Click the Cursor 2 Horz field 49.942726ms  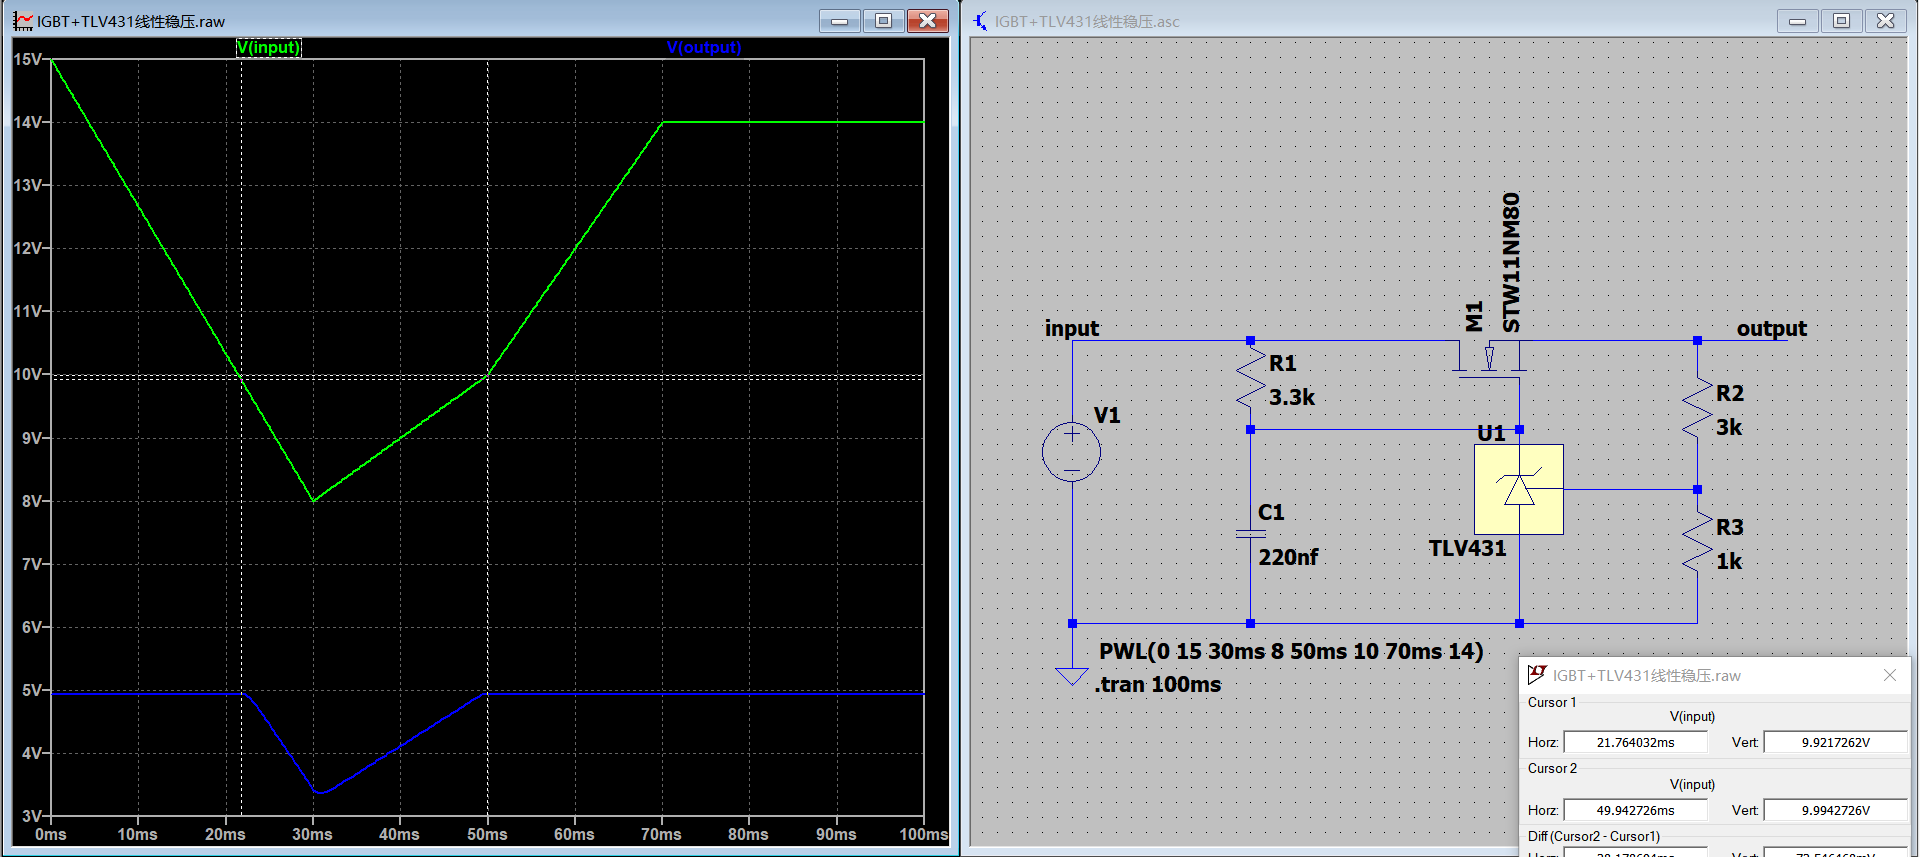[1635, 810]
